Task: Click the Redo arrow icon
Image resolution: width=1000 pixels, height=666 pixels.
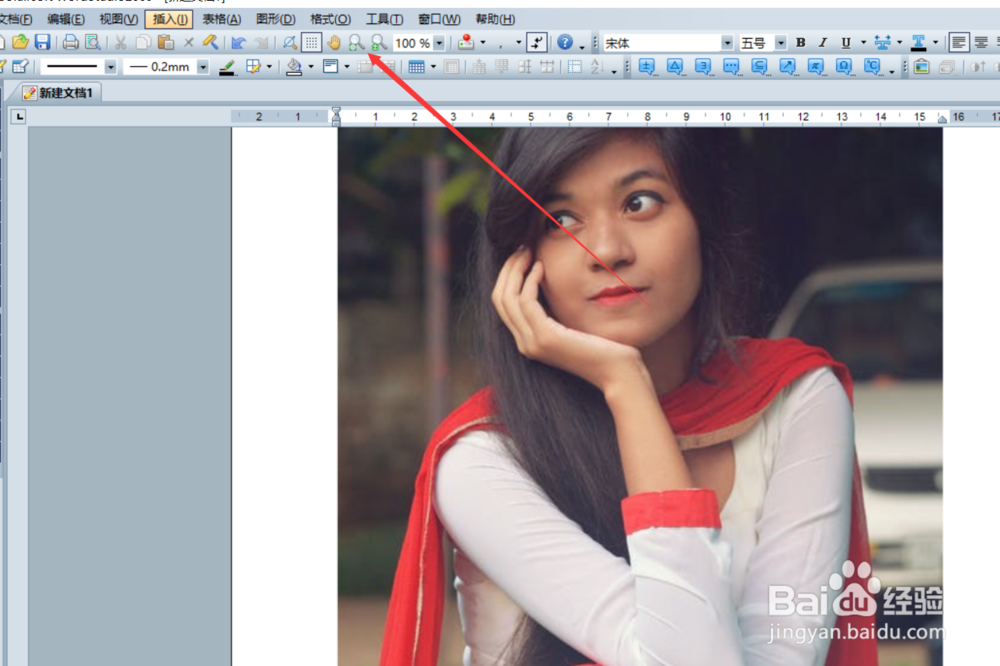Action: click(x=261, y=43)
